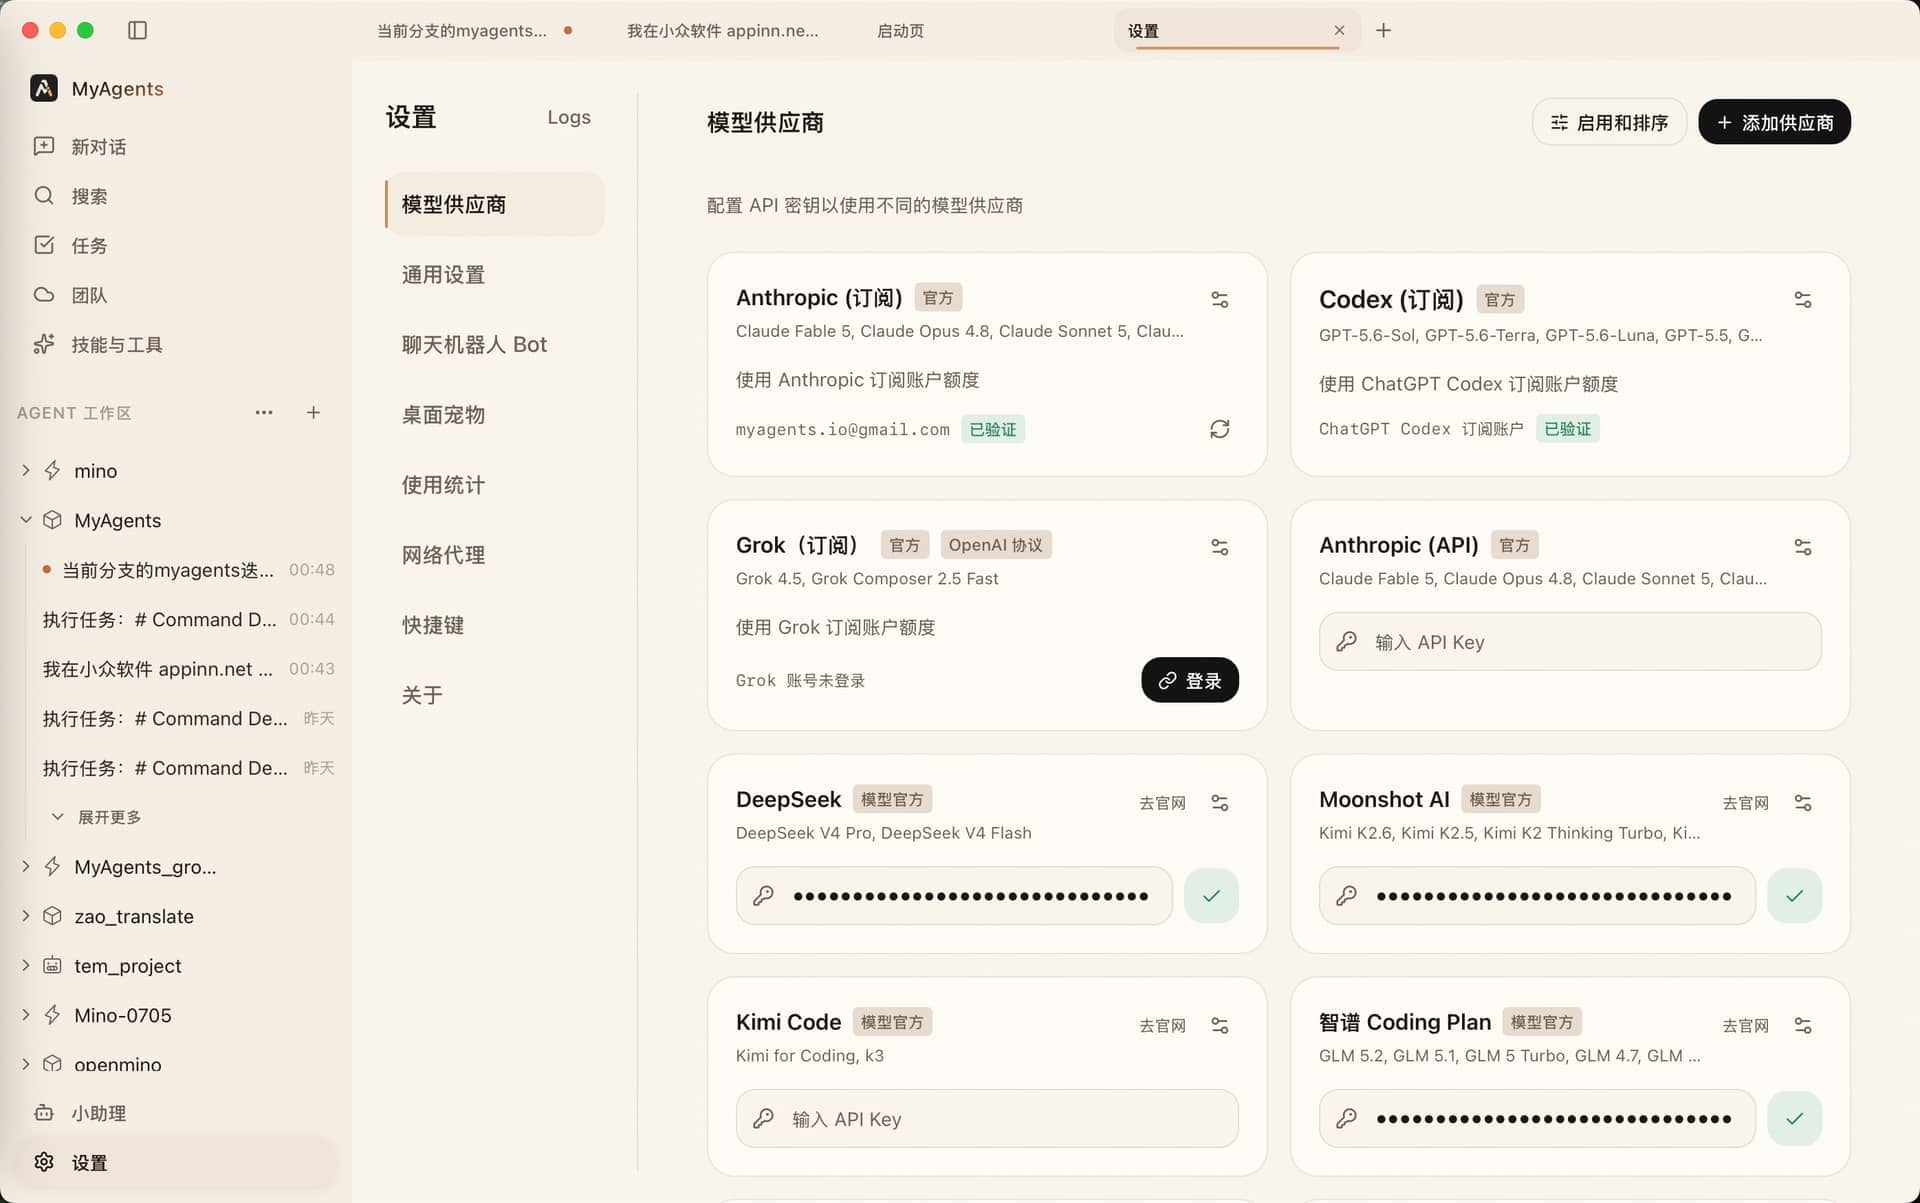Focus the Kimi Code API Key input
The image size is (1920, 1203).
tap(987, 1118)
